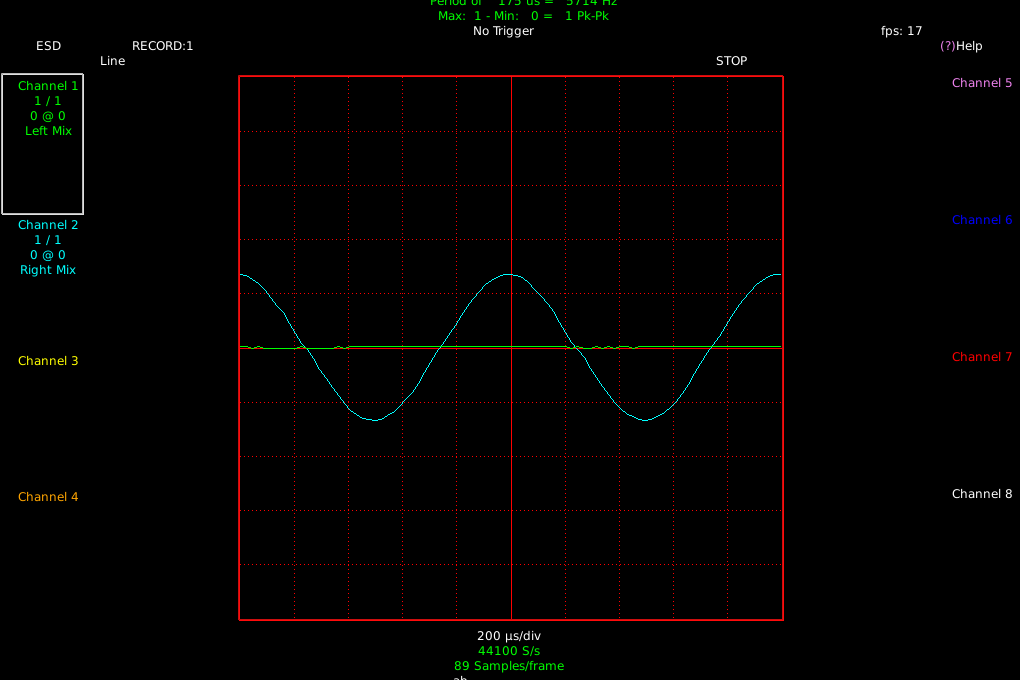Click Channel 1 offset 0 @ 0
Viewport: 1020px width, 680px height.
click(x=48, y=116)
